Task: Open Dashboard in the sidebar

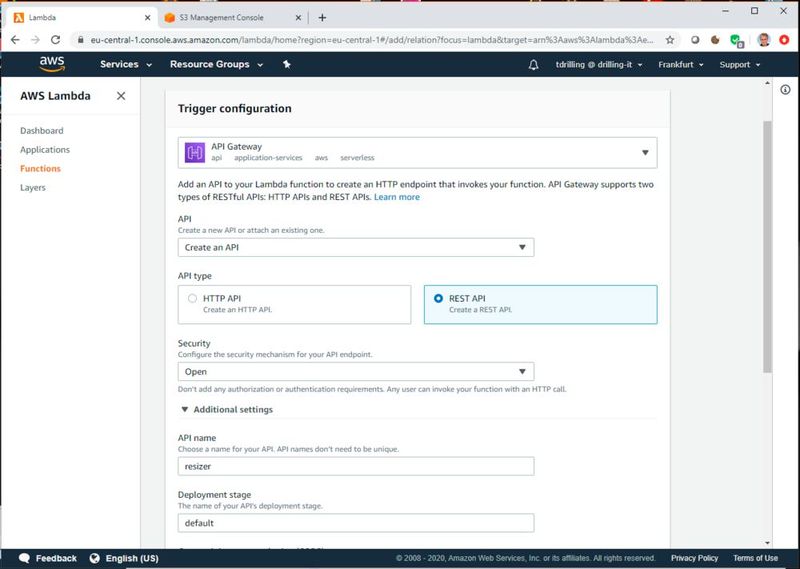Action: (42, 131)
